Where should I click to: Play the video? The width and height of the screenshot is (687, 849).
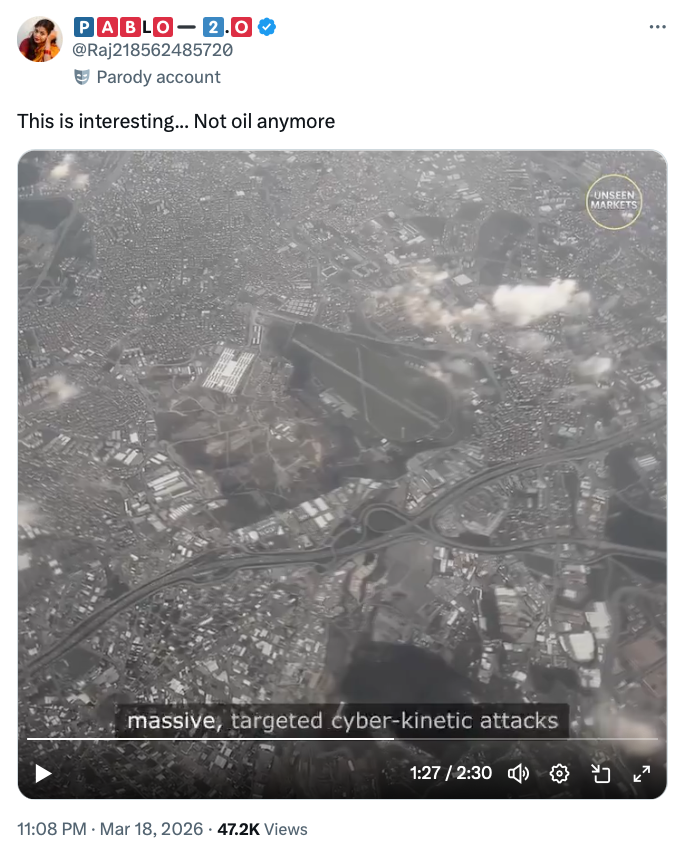pos(43,773)
